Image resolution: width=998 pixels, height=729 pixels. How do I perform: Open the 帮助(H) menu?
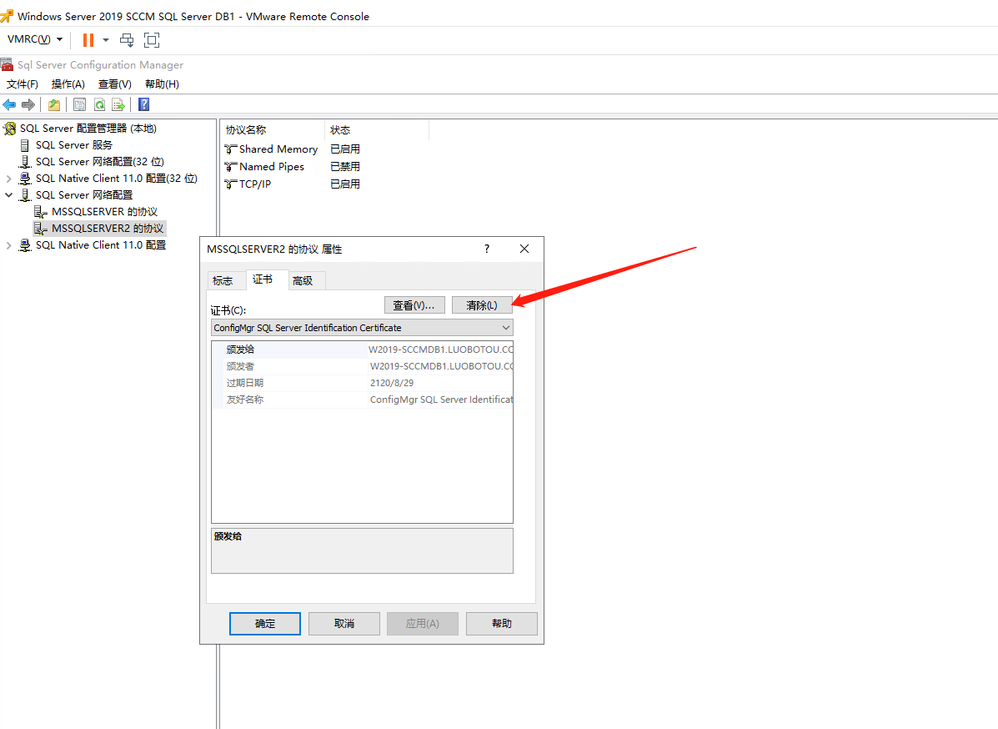[x=162, y=84]
